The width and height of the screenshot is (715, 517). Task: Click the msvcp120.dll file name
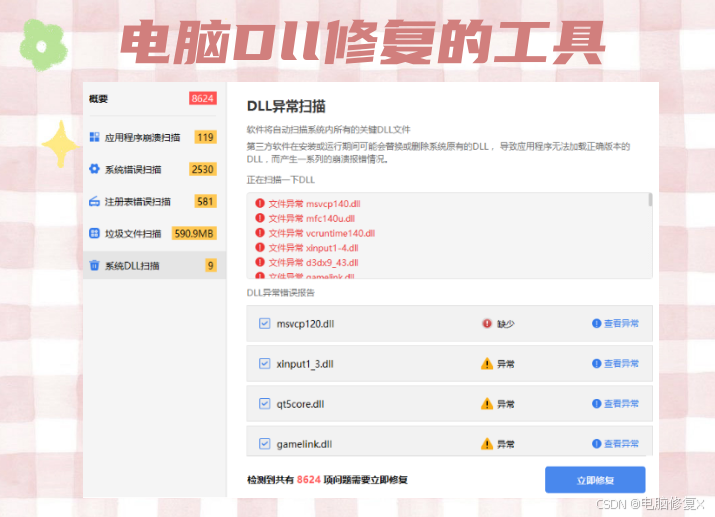click(x=305, y=324)
